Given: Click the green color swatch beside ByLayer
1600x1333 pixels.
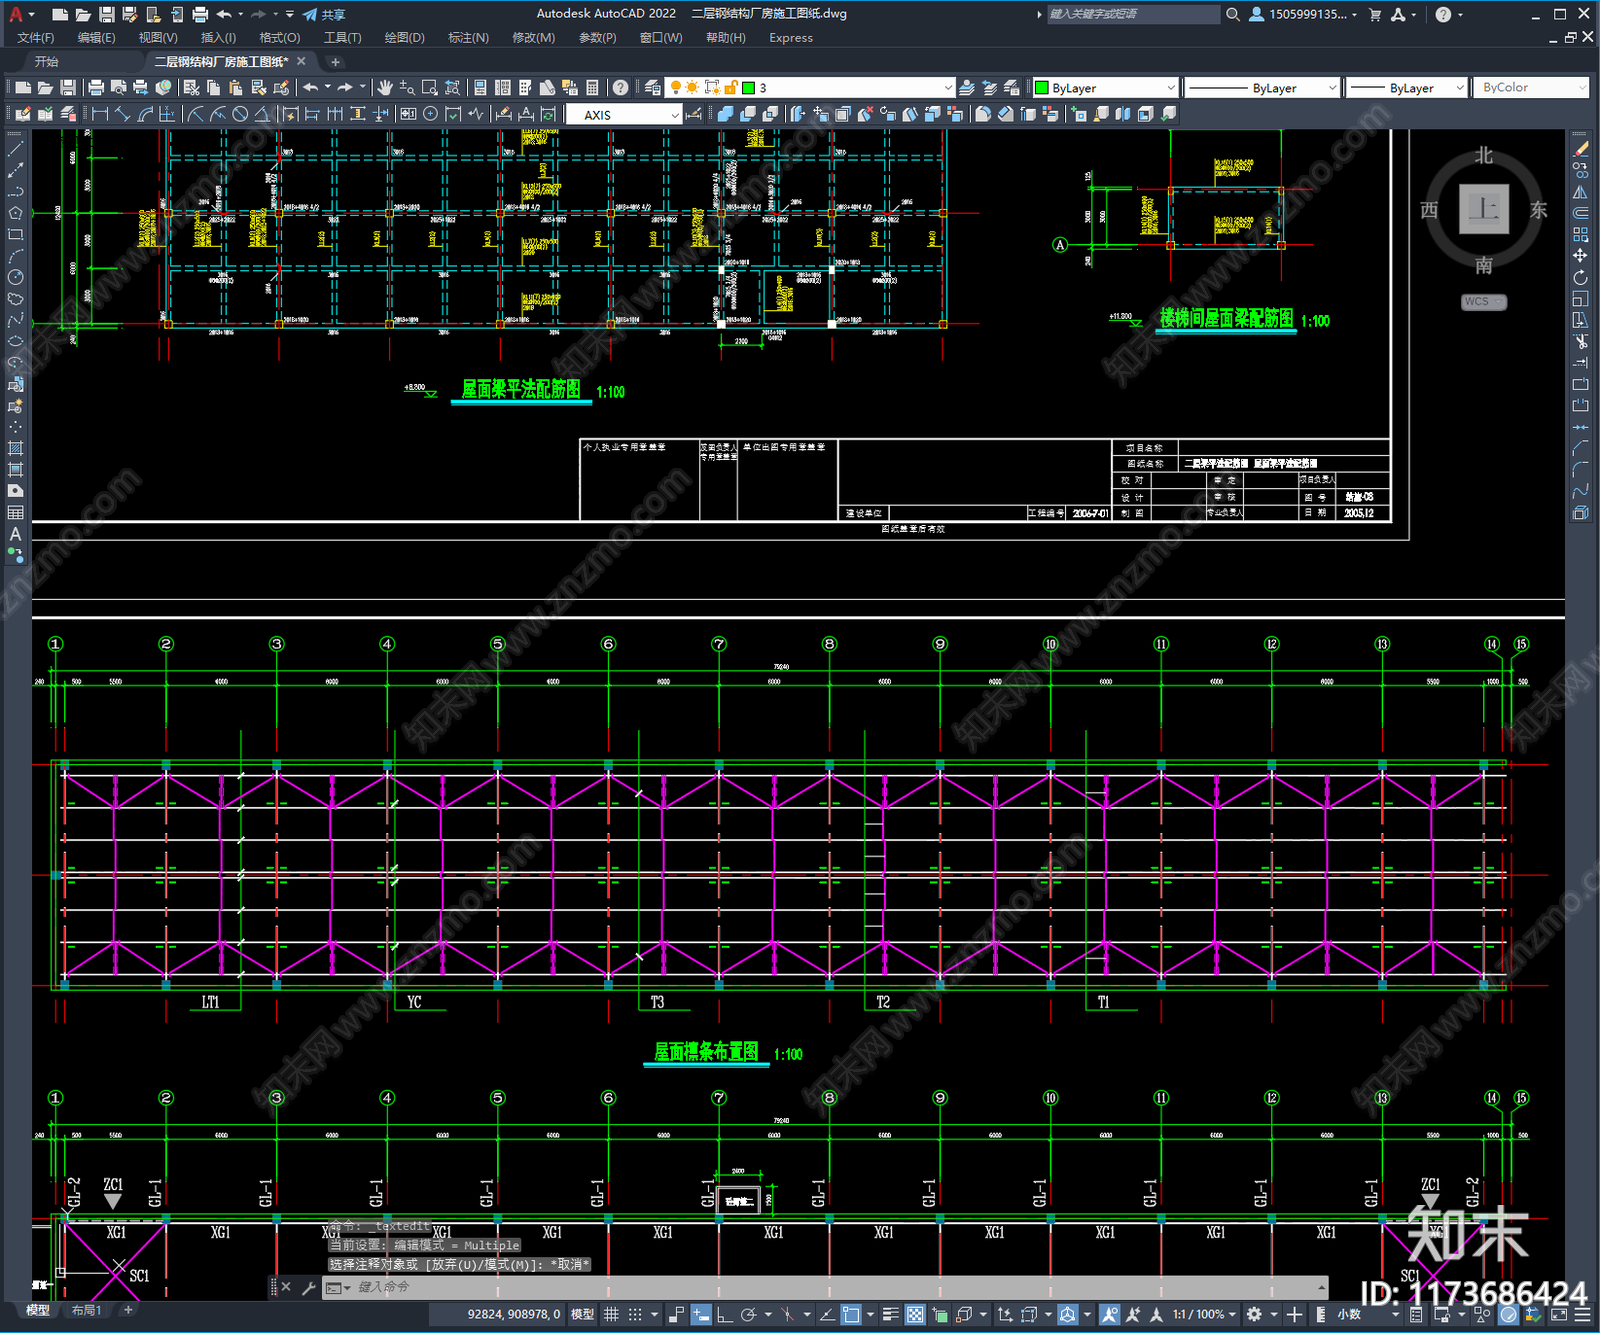Looking at the screenshot, I should point(1041,88).
